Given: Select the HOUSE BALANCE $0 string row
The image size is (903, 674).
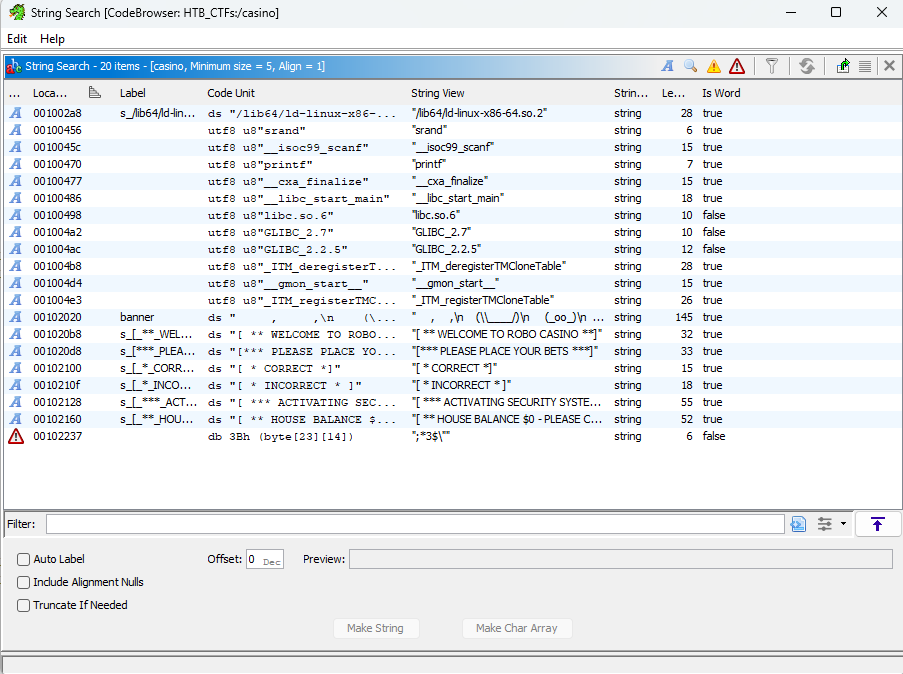Looking at the screenshot, I should pos(453,419).
